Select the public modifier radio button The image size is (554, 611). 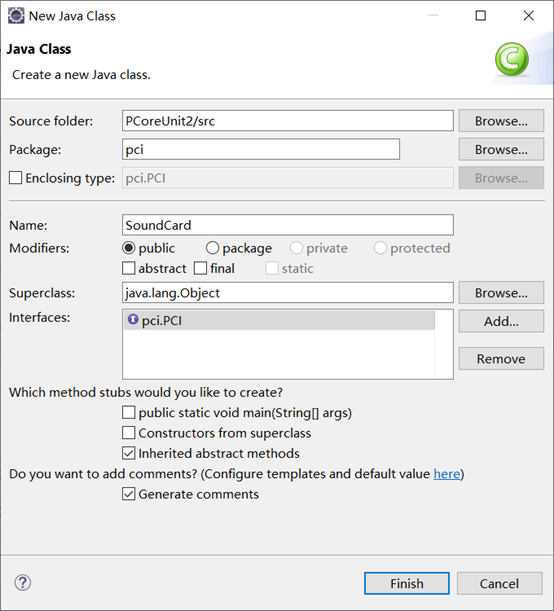pos(129,248)
